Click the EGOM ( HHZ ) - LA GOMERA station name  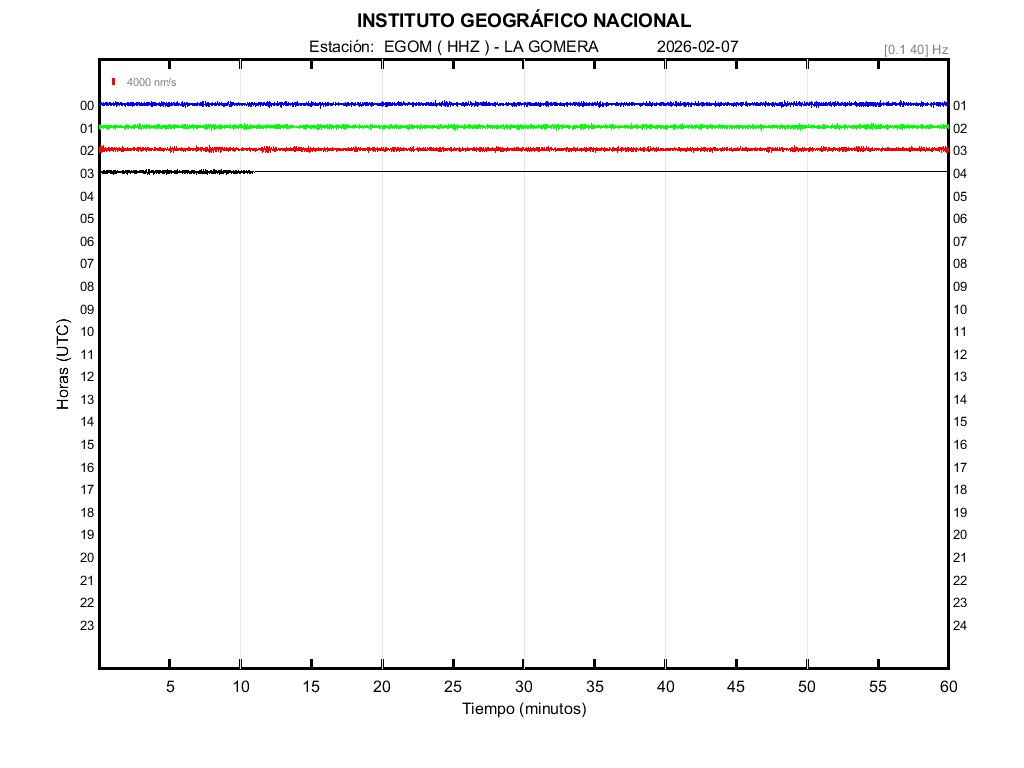pos(491,47)
